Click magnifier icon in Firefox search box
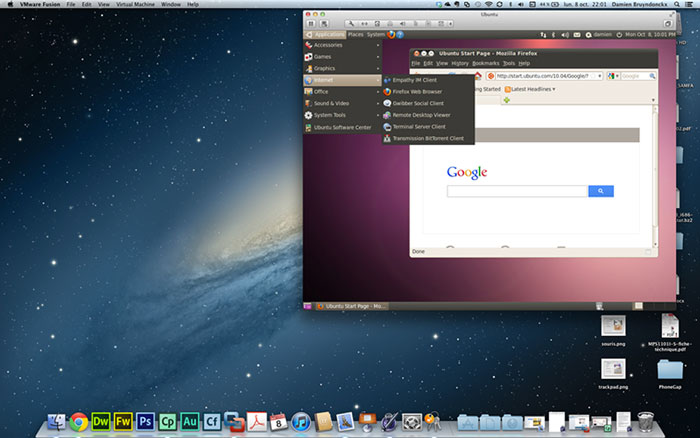Image resolution: width=700 pixels, height=438 pixels. [x=652, y=76]
